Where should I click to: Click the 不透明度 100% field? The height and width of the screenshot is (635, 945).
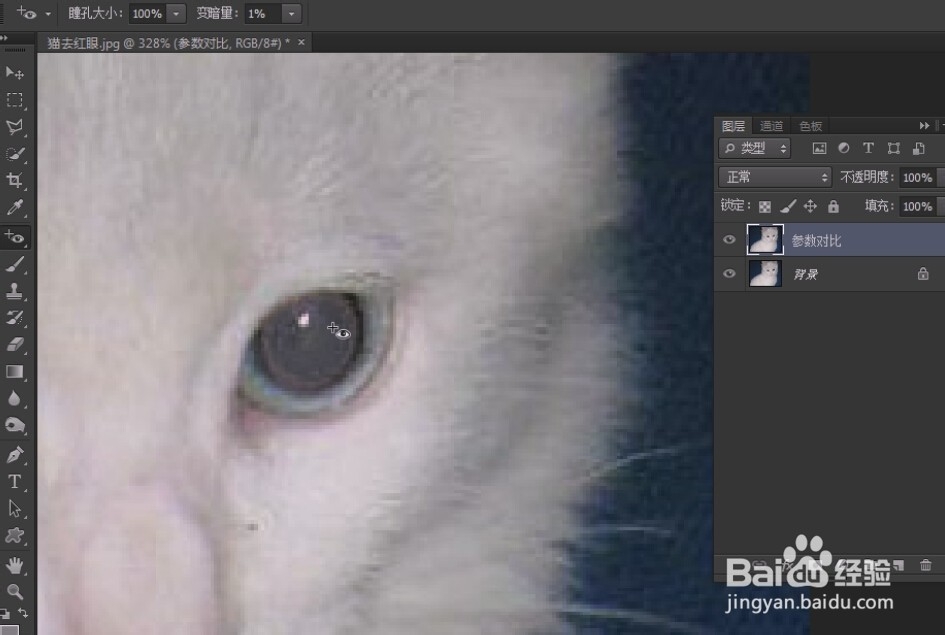click(918, 178)
